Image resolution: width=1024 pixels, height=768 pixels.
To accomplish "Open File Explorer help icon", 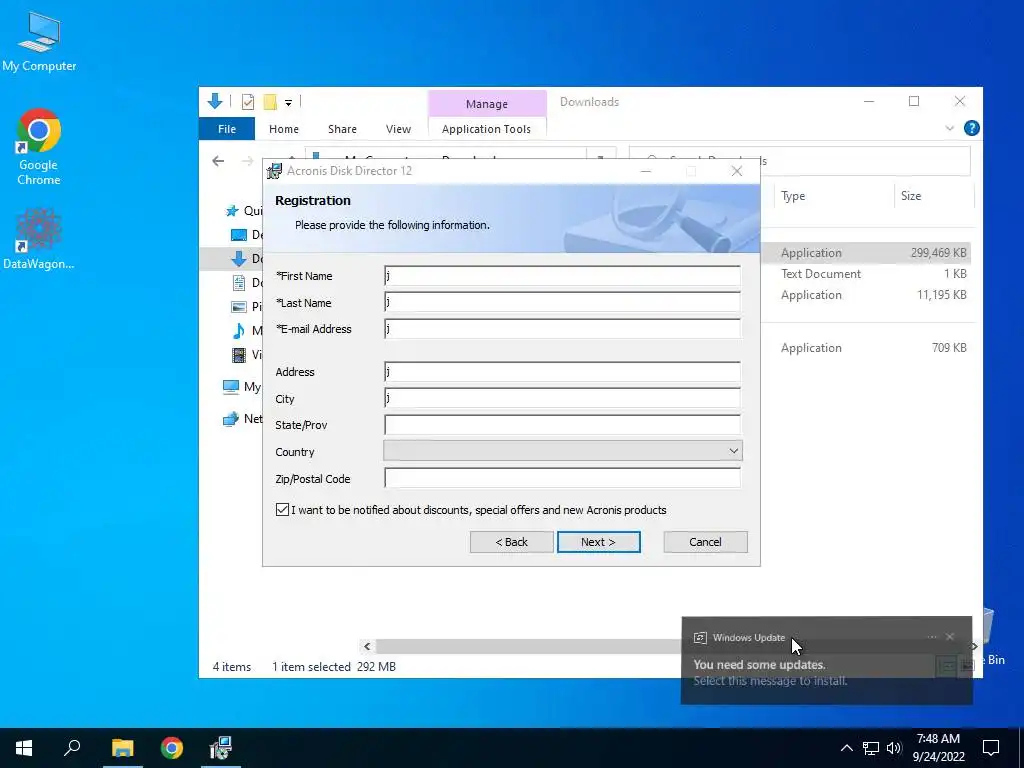I will tap(971, 129).
